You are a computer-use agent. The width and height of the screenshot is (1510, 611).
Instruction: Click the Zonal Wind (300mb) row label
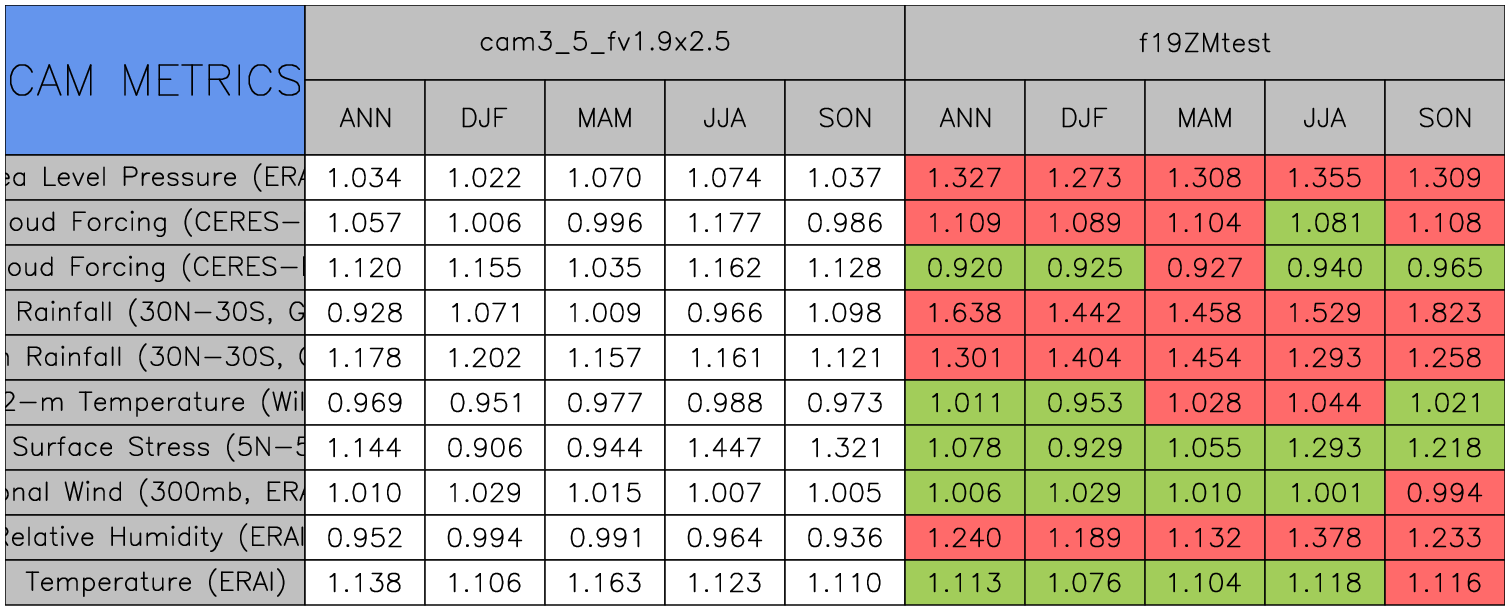[x=155, y=493]
